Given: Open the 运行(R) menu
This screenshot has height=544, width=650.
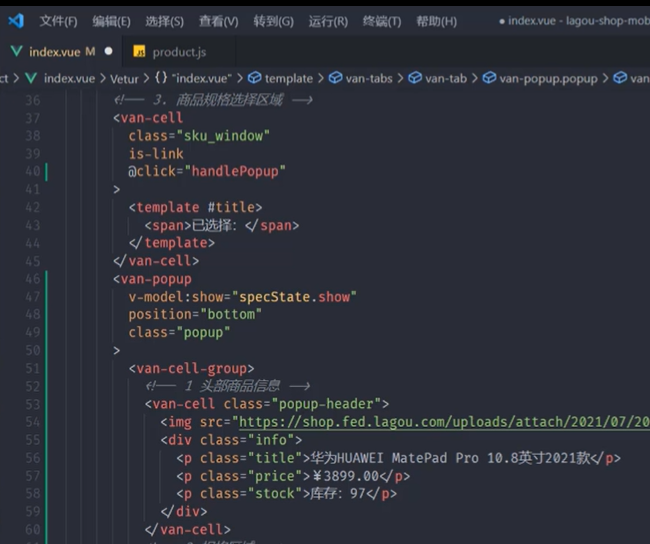Looking at the screenshot, I should 328,21.
